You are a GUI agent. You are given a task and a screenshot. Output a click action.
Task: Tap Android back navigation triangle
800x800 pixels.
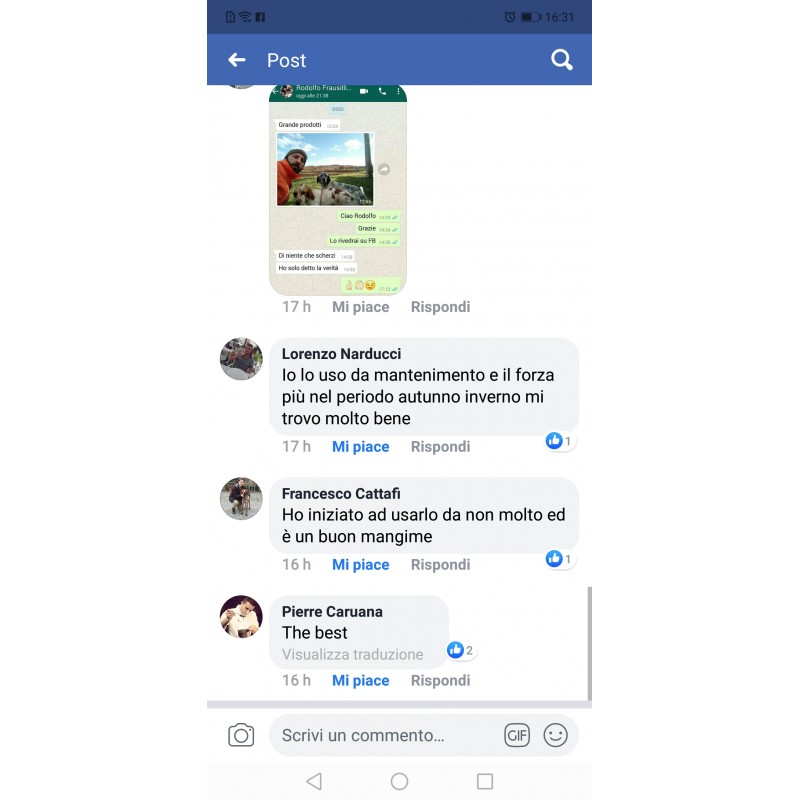pyautogui.click(x=314, y=781)
